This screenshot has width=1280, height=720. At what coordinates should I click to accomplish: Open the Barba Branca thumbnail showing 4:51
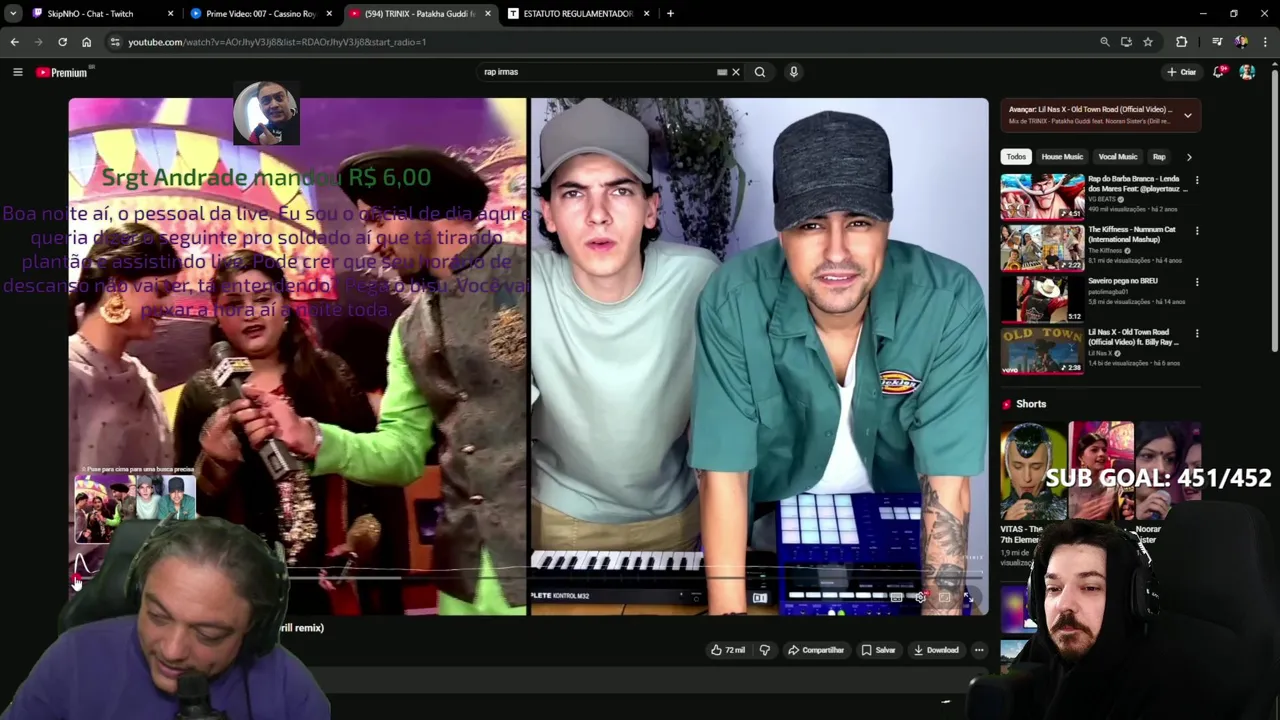coord(1042,196)
